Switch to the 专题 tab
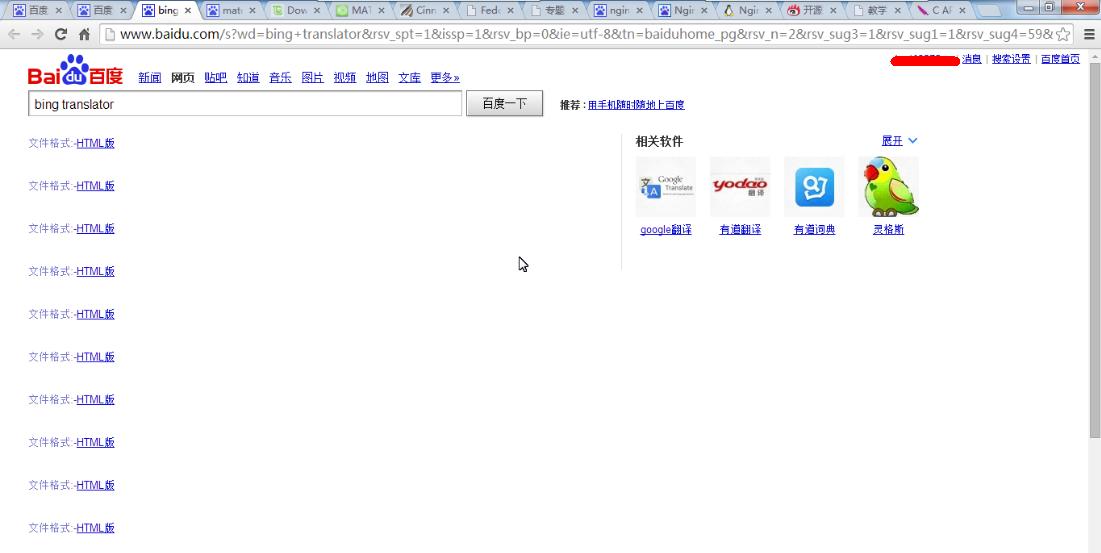This screenshot has height=553, width=1101. point(553,11)
